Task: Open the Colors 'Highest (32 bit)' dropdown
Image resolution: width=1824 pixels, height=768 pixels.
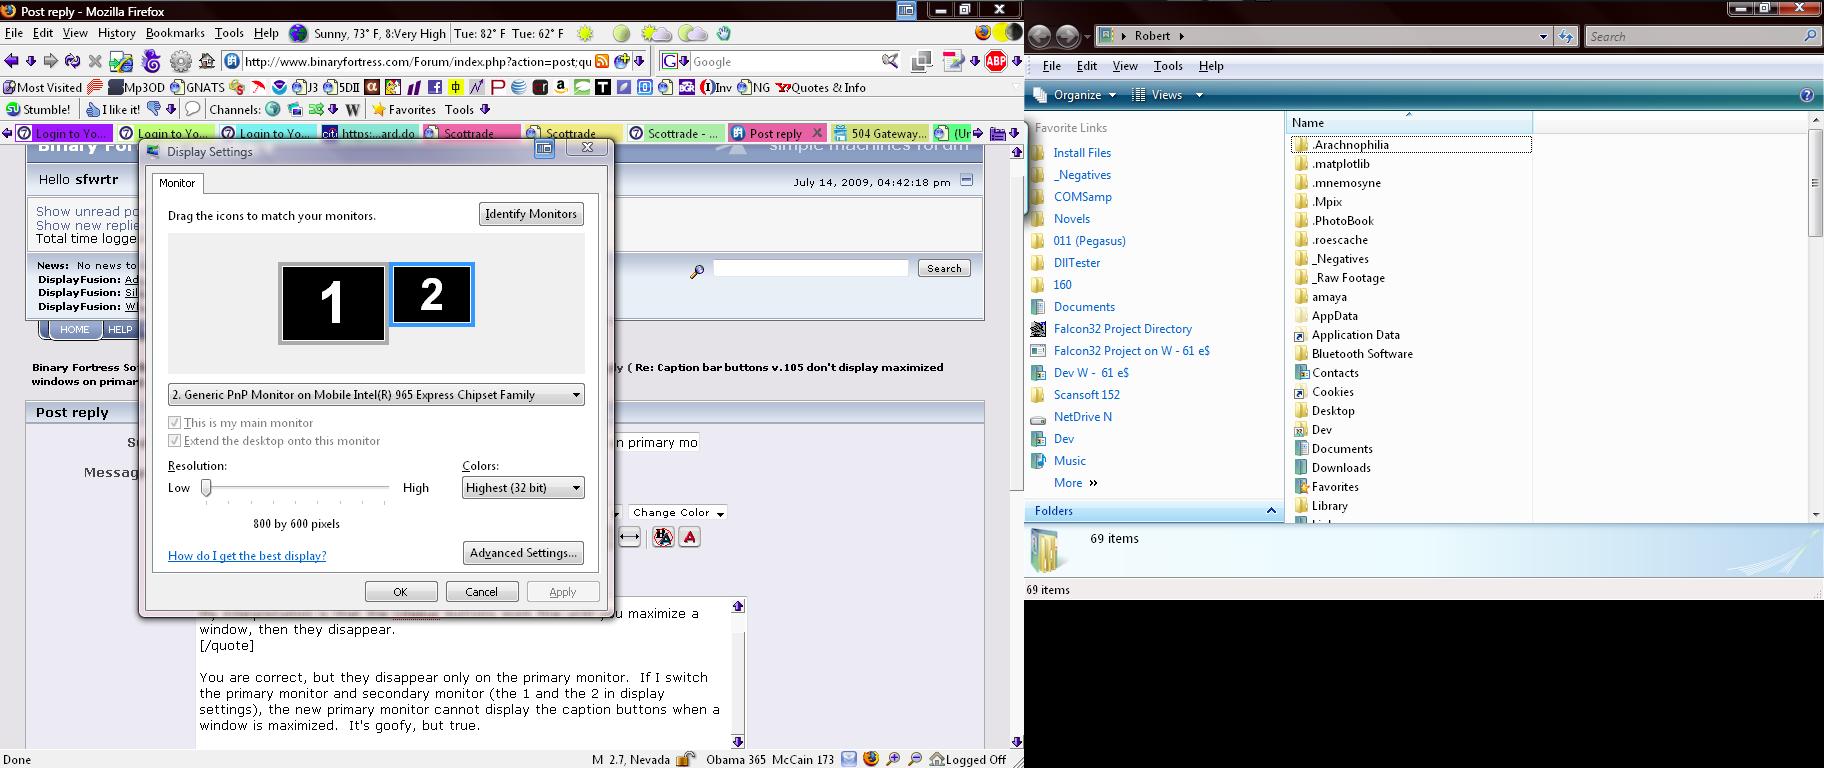Action: (x=523, y=488)
